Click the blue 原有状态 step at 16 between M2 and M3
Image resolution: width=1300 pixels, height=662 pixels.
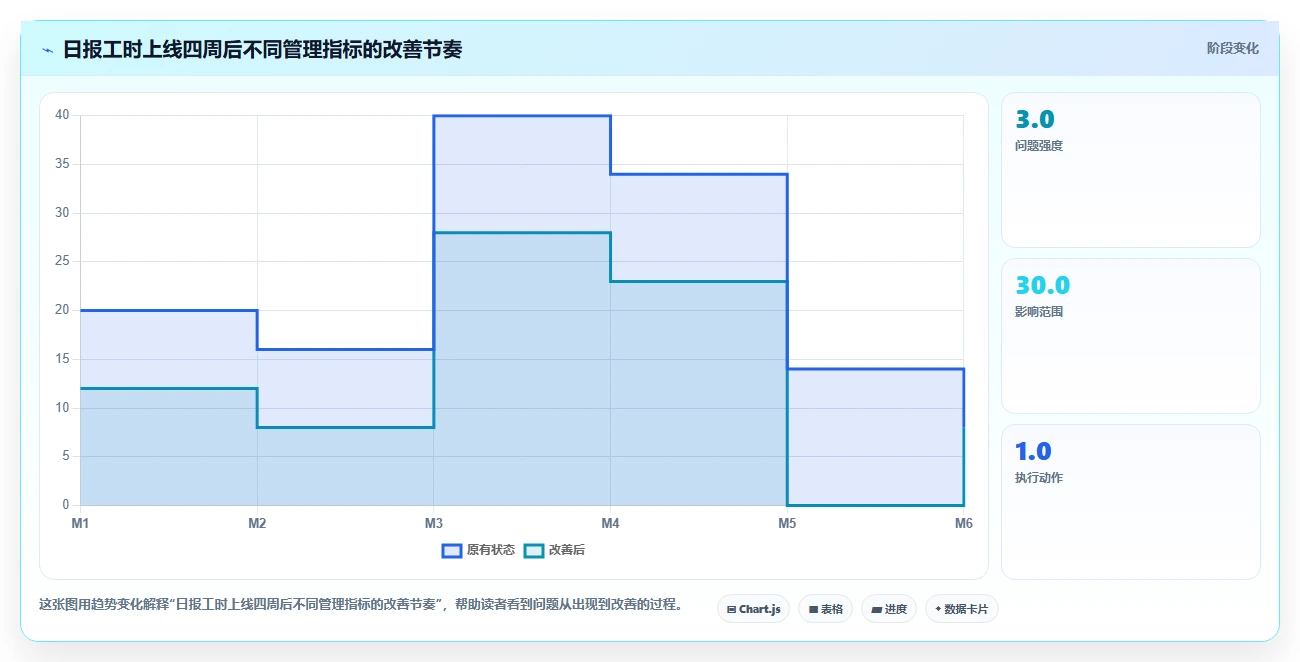pos(345,349)
